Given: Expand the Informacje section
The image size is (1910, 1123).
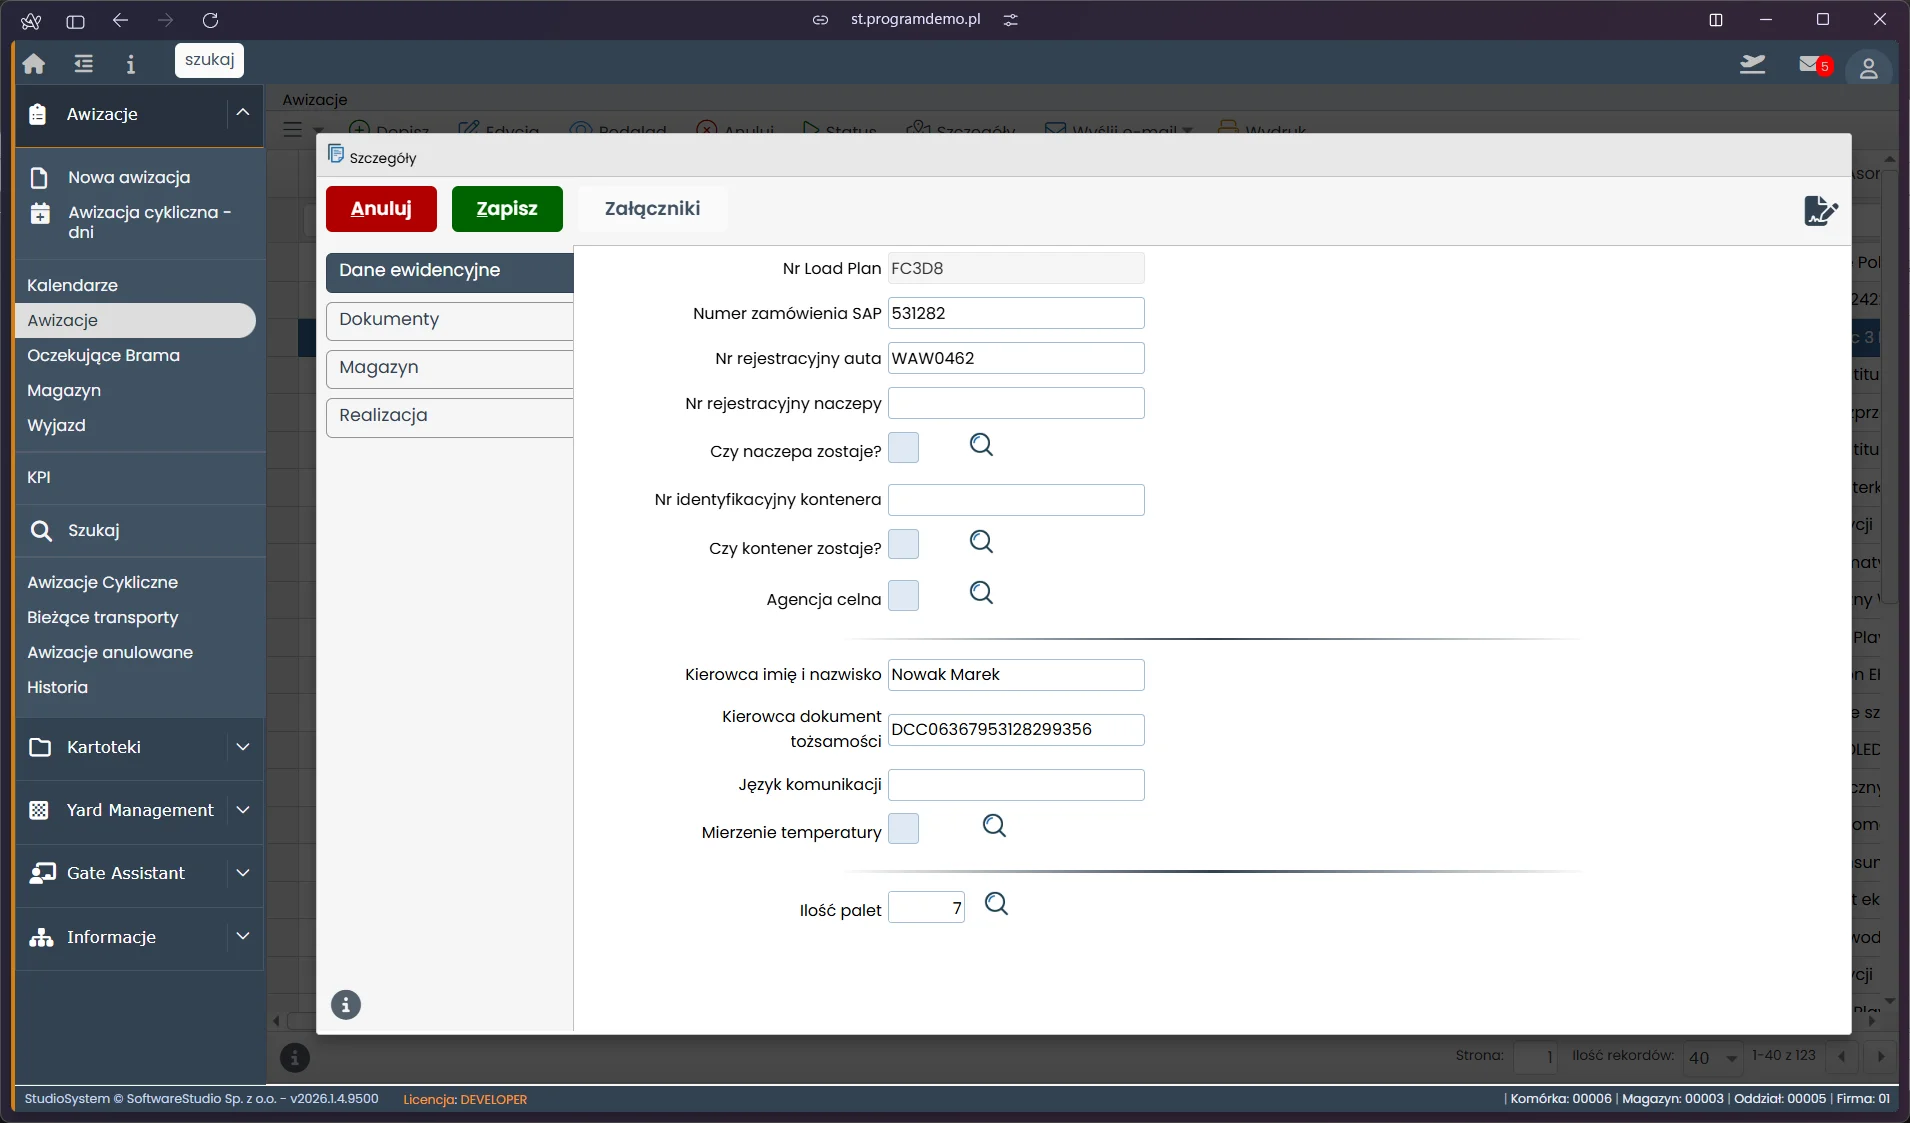Looking at the screenshot, I should (243, 937).
